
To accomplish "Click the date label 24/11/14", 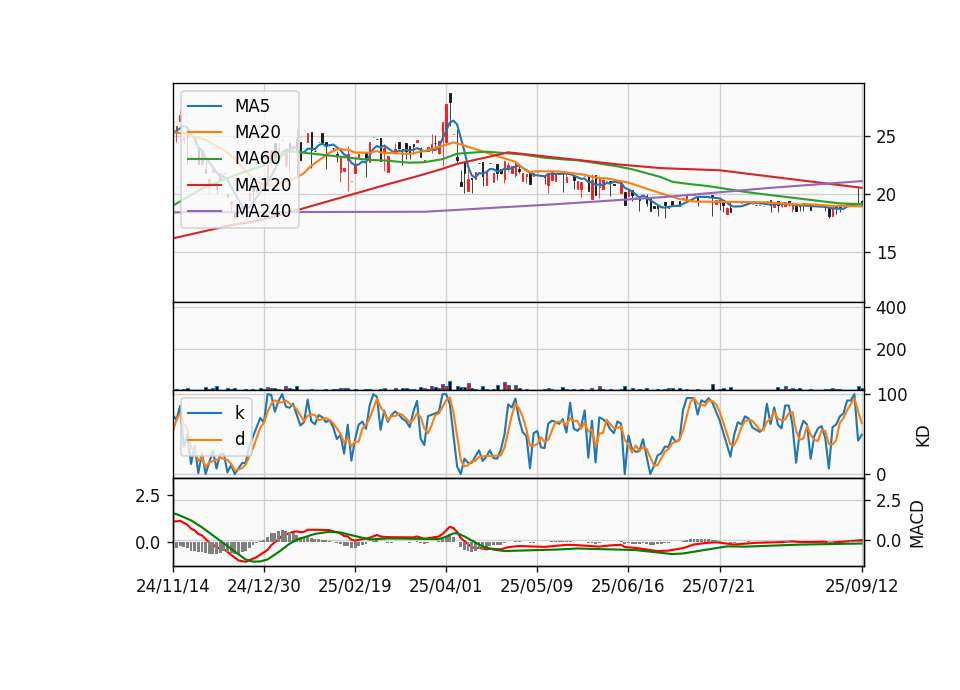I will (173, 586).
